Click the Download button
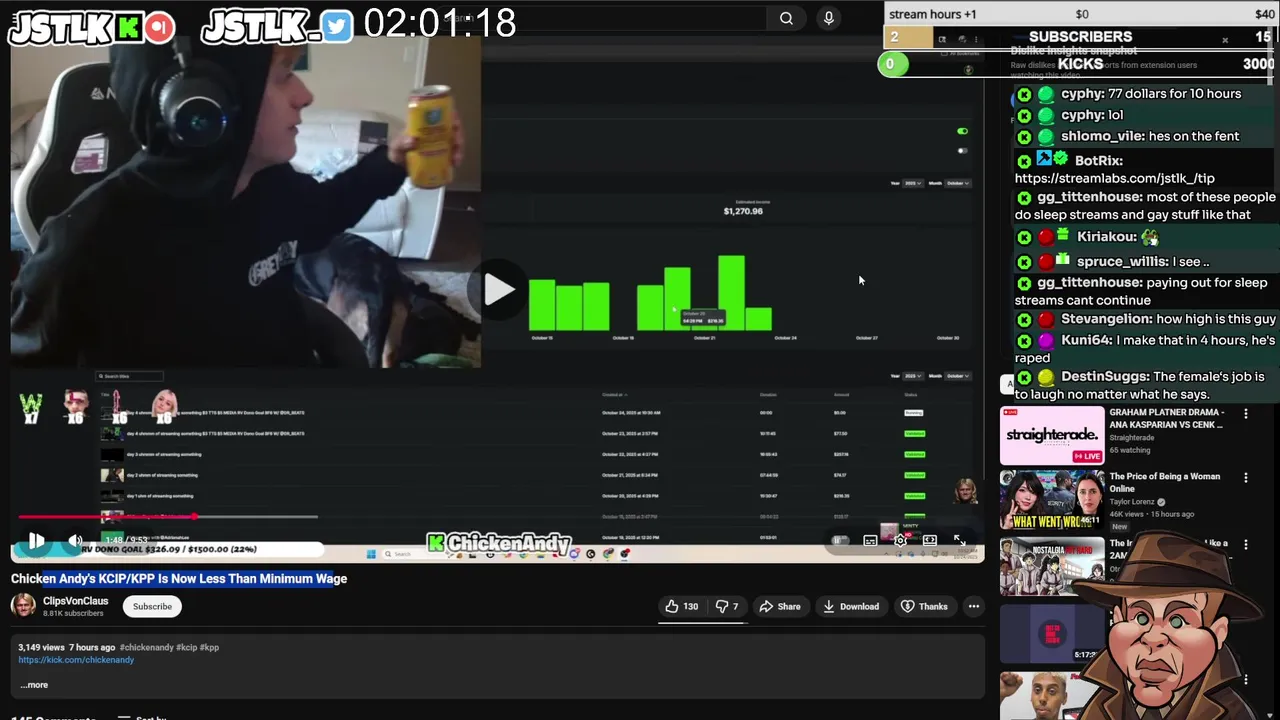This screenshot has width=1280, height=720. 851,606
